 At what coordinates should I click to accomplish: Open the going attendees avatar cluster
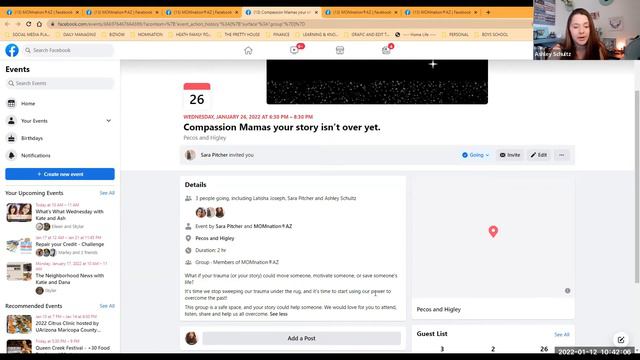[210, 212]
